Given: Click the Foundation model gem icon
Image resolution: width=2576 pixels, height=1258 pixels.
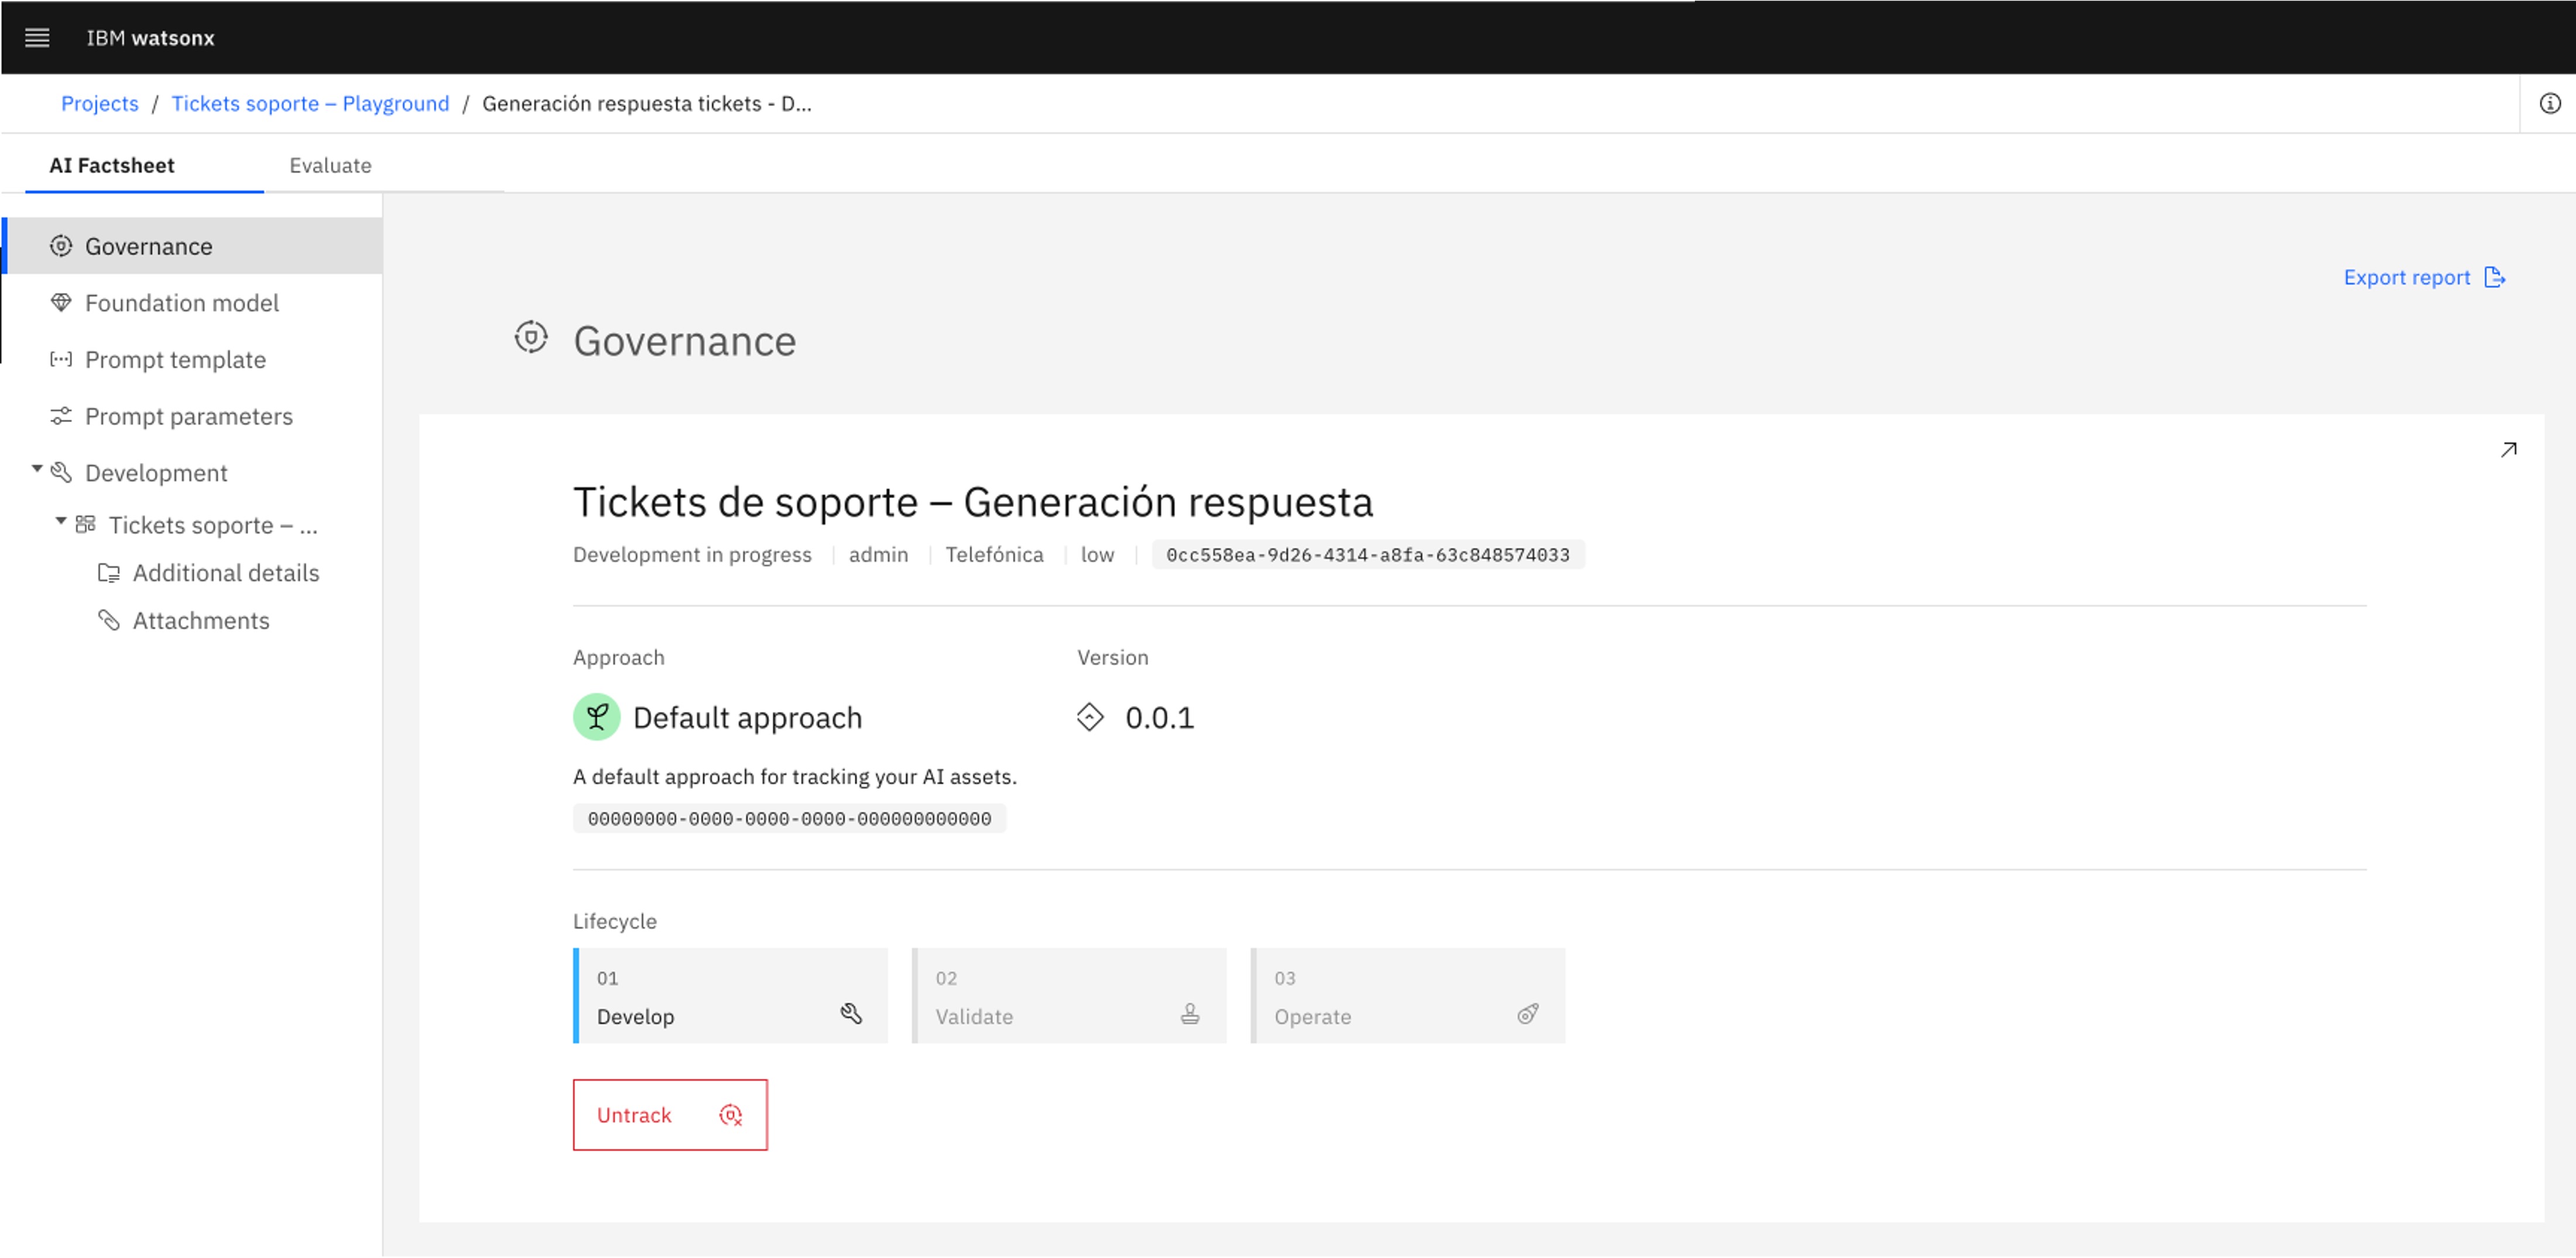Looking at the screenshot, I should pyautogui.click(x=61, y=302).
